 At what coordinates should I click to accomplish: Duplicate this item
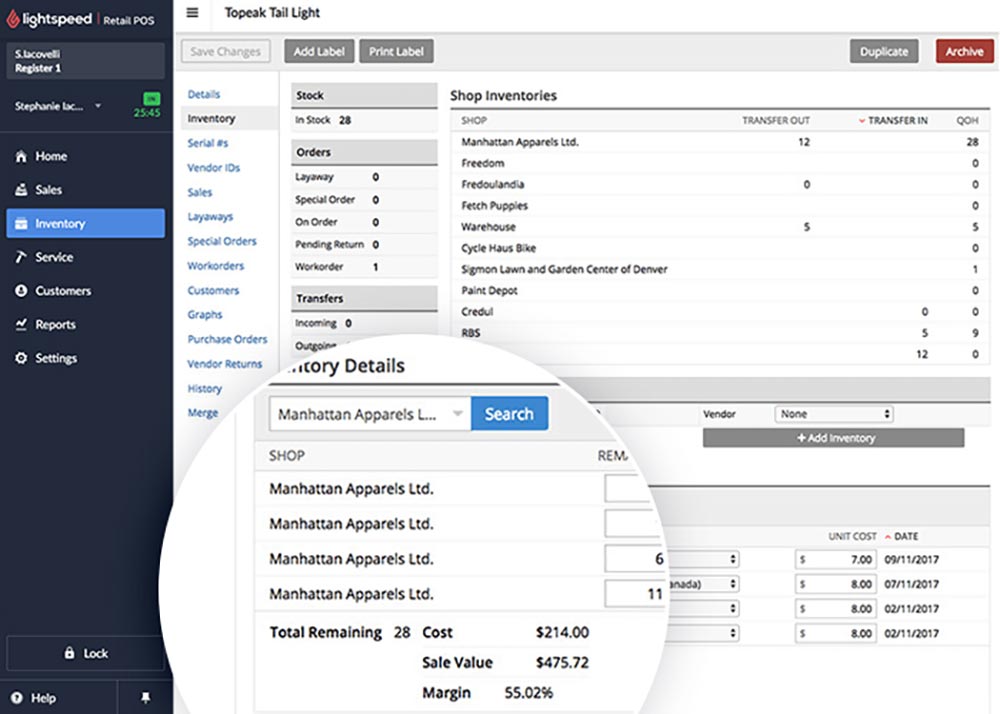click(884, 52)
